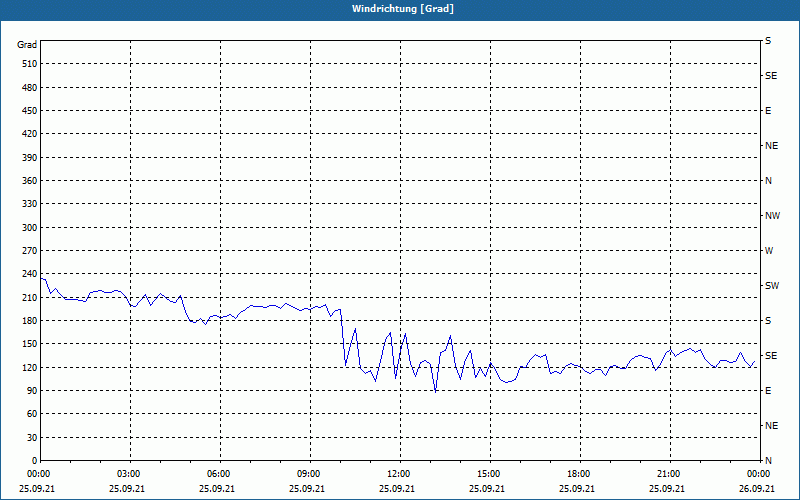This screenshot has width=800, height=500.
Task: Click the '270' y-axis tick label
Action: (x=30, y=251)
